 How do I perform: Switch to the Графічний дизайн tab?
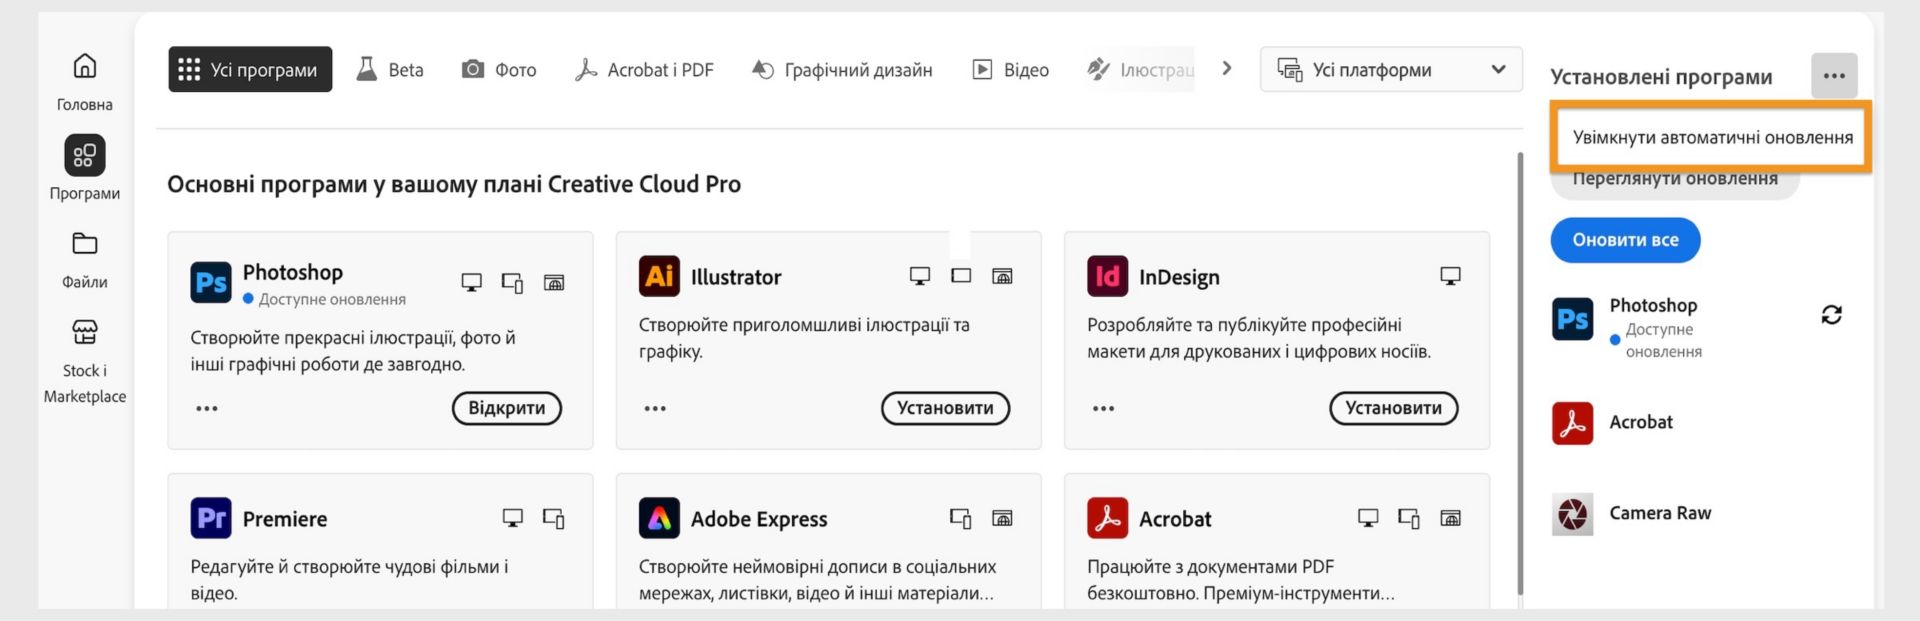tap(842, 69)
